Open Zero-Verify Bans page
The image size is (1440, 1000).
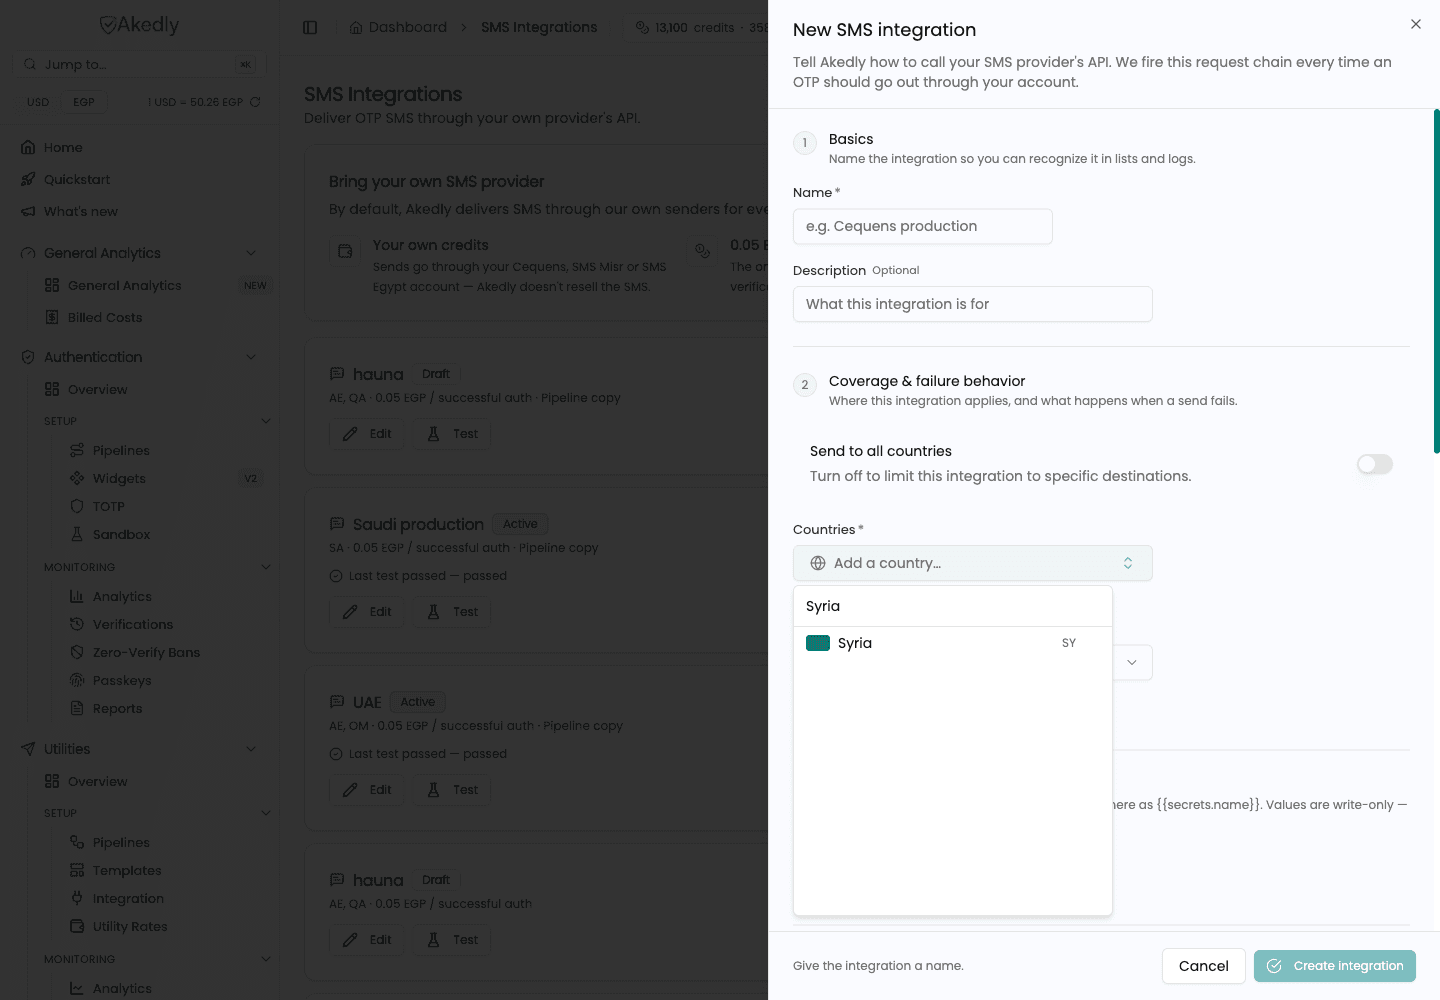(x=146, y=652)
